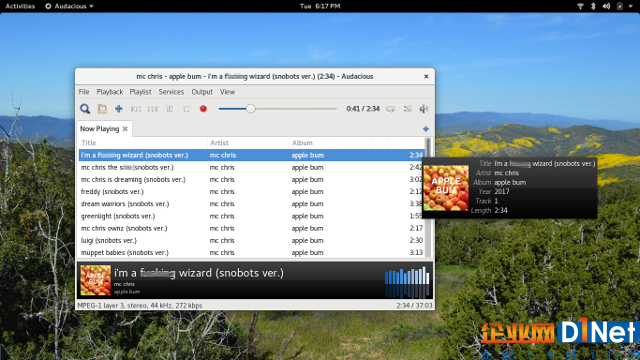Sort by the Album column header

click(x=330, y=142)
